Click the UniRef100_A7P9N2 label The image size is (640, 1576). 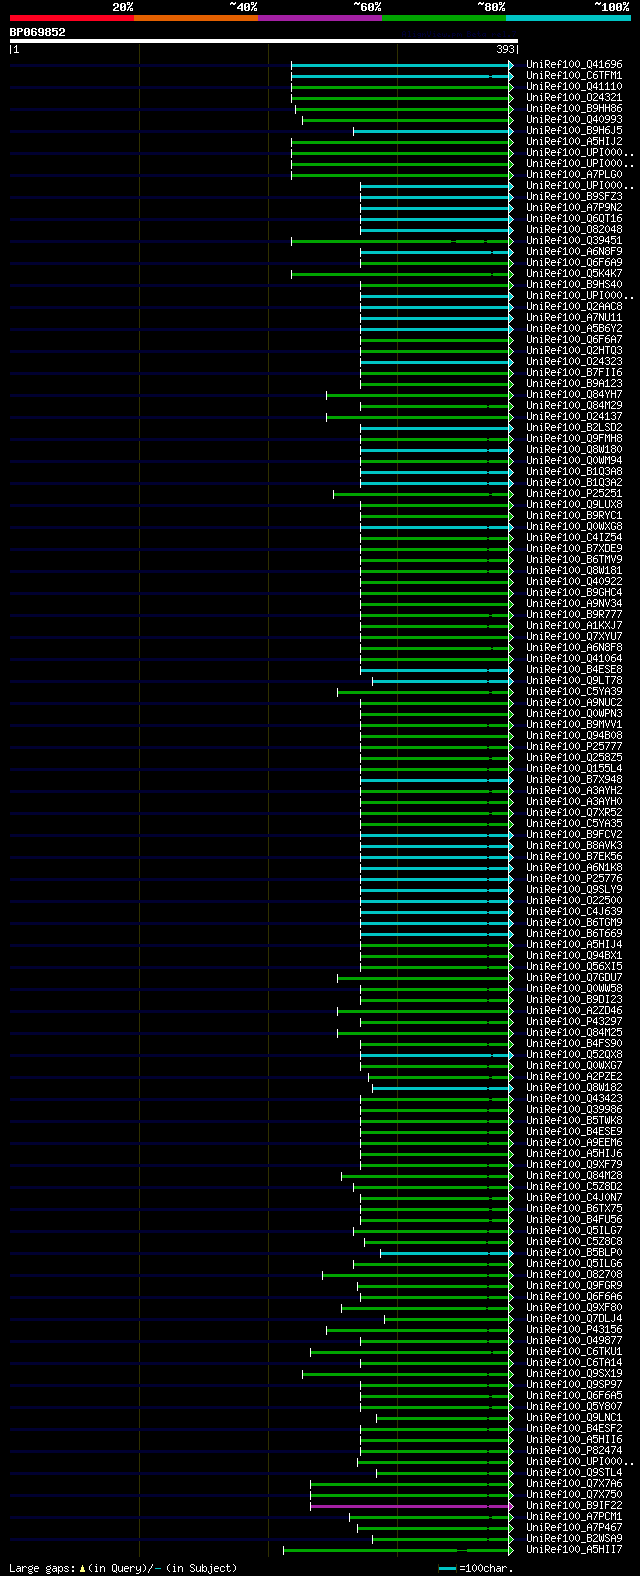point(574,208)
